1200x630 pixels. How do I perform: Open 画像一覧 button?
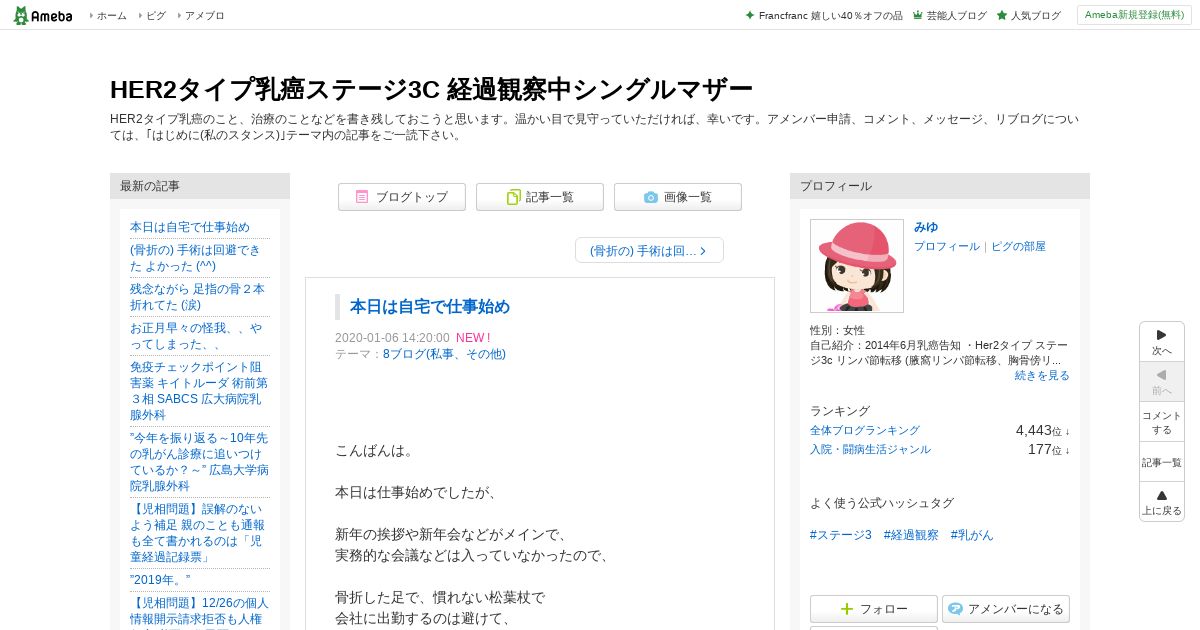click(678, 197)
